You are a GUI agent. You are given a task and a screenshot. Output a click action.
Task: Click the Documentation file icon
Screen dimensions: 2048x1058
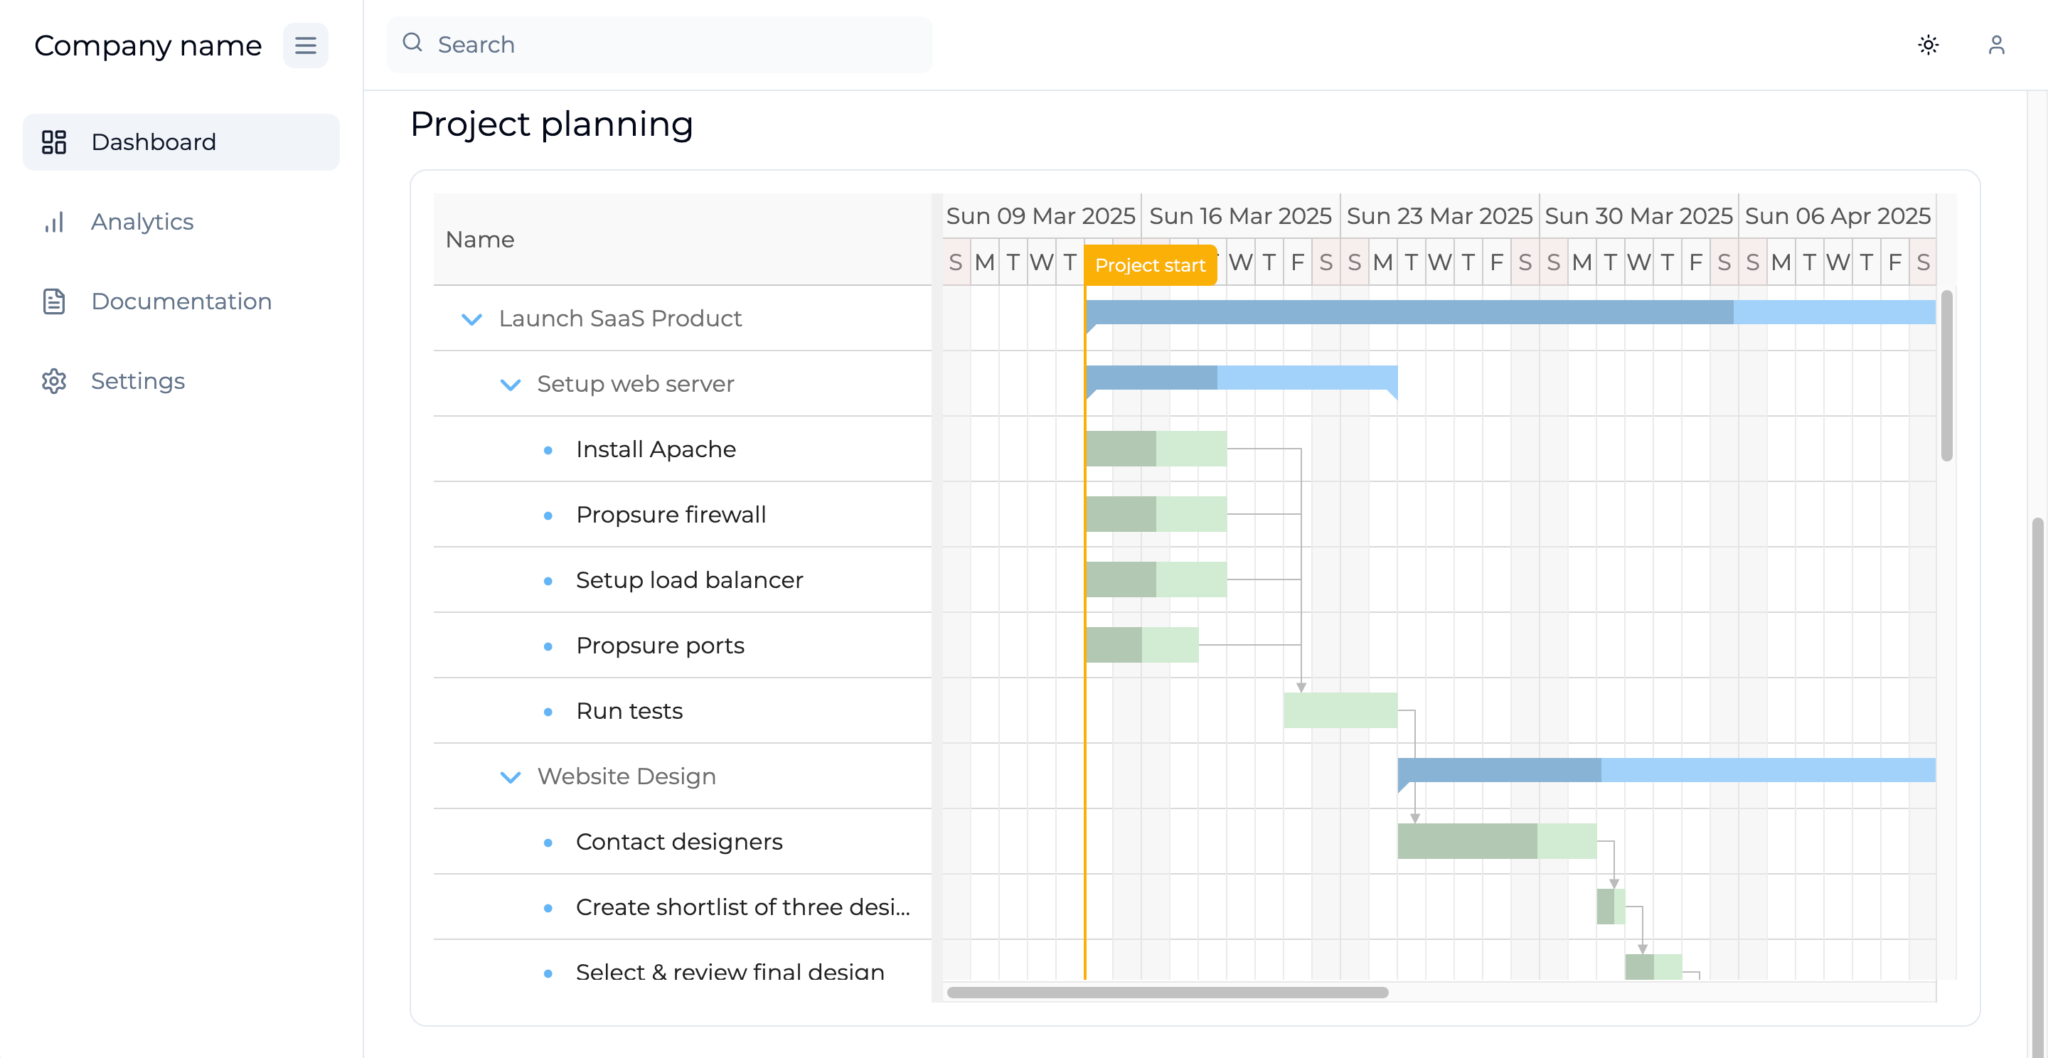[54, 301]
